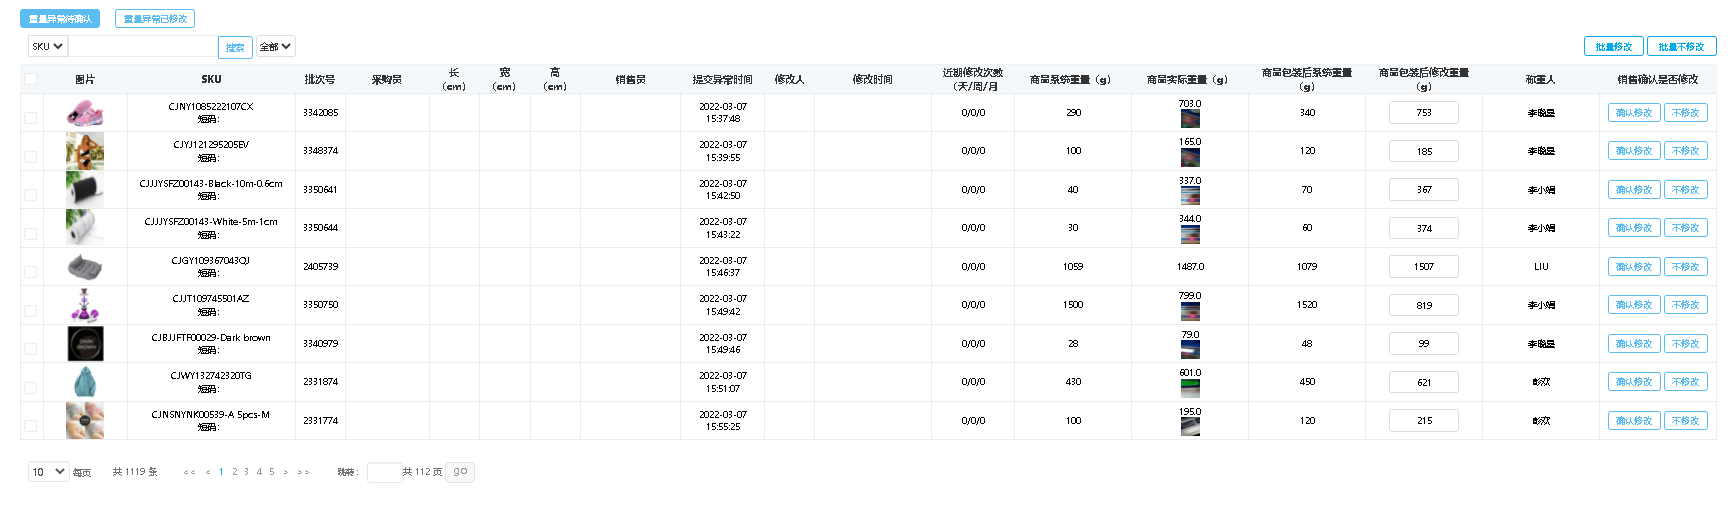
Task: Select checkbox for CJNSNYNK00539-A 5pcs-M row
Action: pyautogui.click(x=31, y=426)
